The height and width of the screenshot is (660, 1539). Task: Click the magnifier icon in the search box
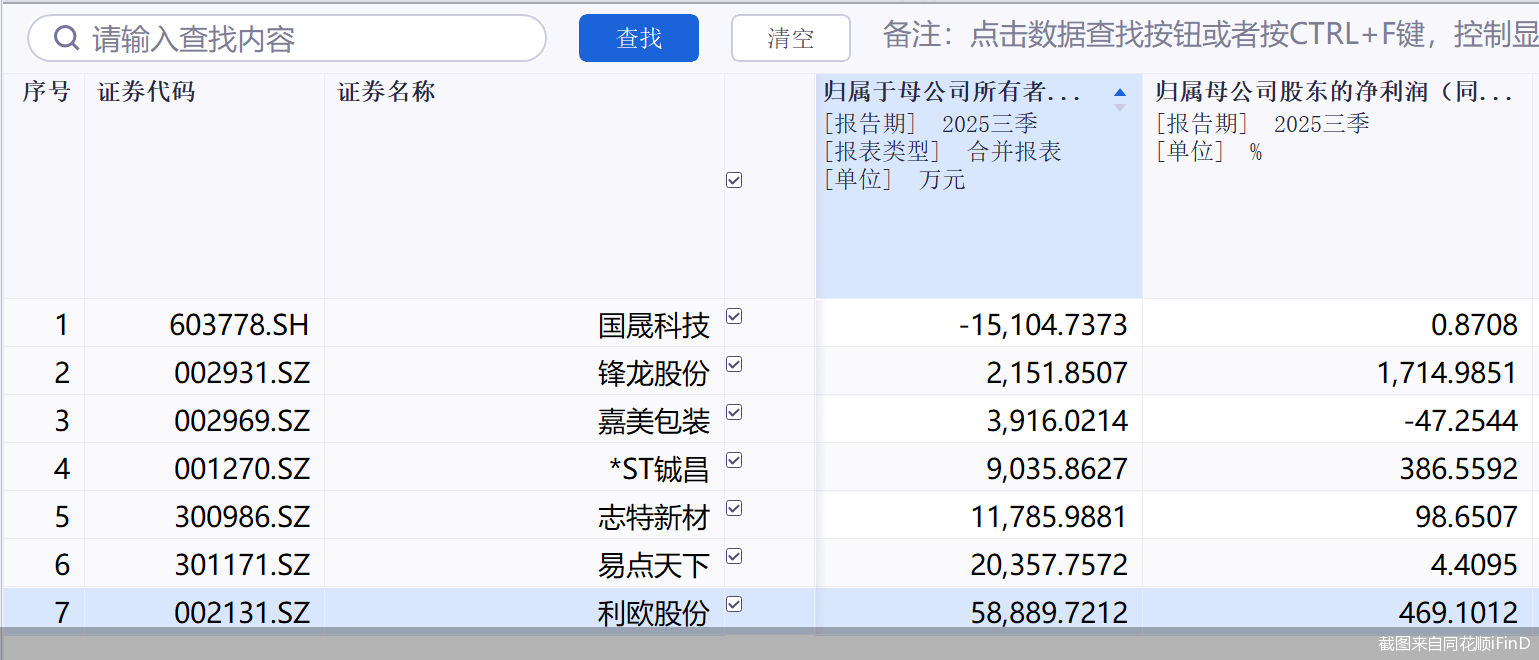66,38
